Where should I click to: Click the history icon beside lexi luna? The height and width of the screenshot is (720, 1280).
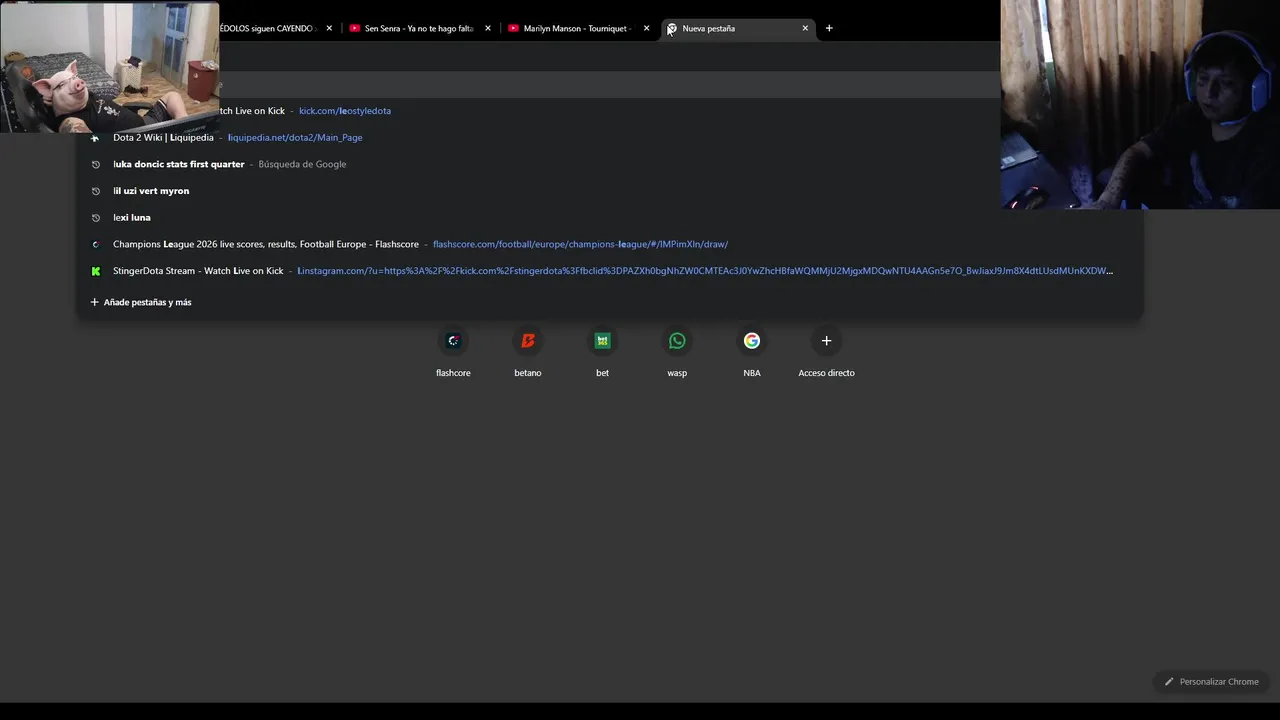point(96,217)
